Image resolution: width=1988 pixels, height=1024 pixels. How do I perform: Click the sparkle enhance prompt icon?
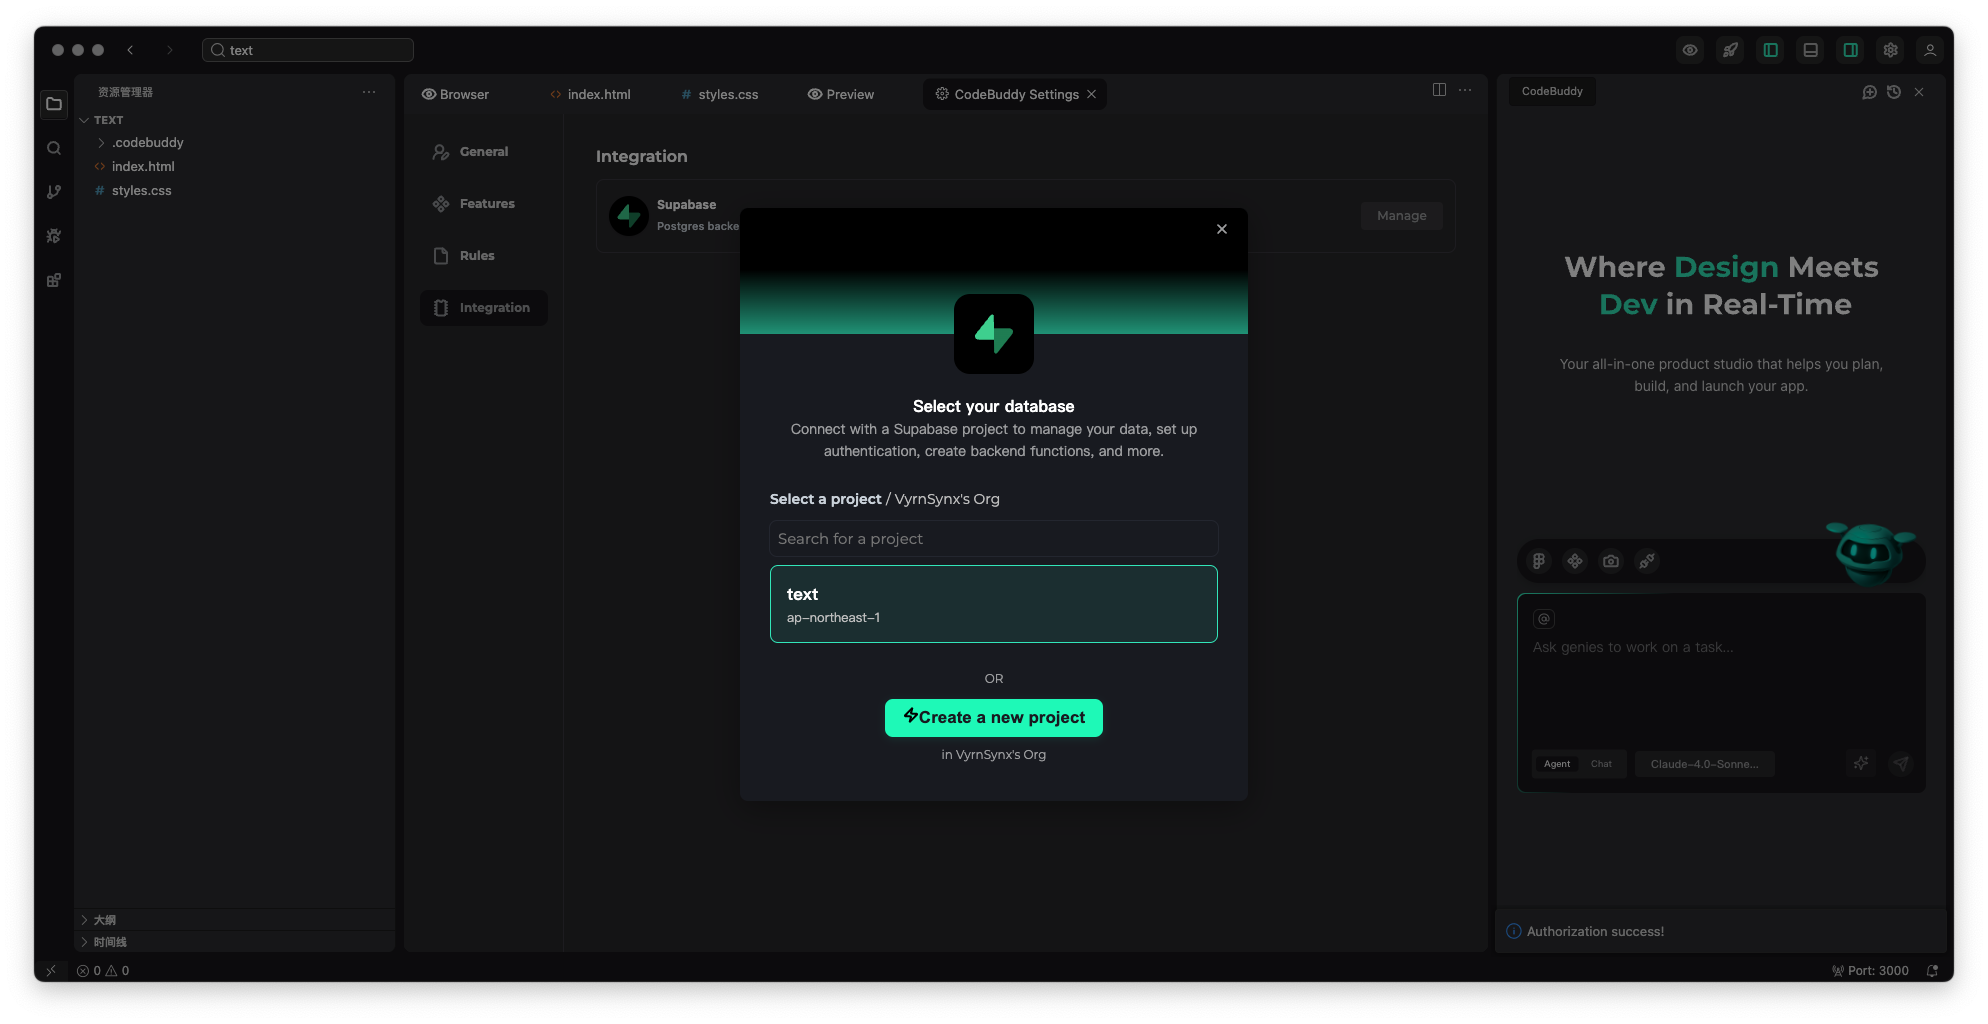[x=1861, y=764]
